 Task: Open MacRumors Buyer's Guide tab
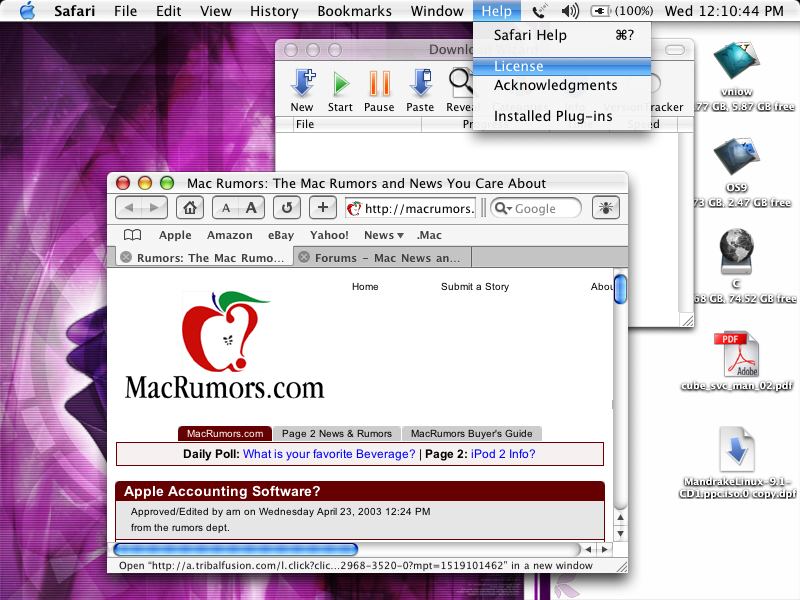(x=471, y=434)
